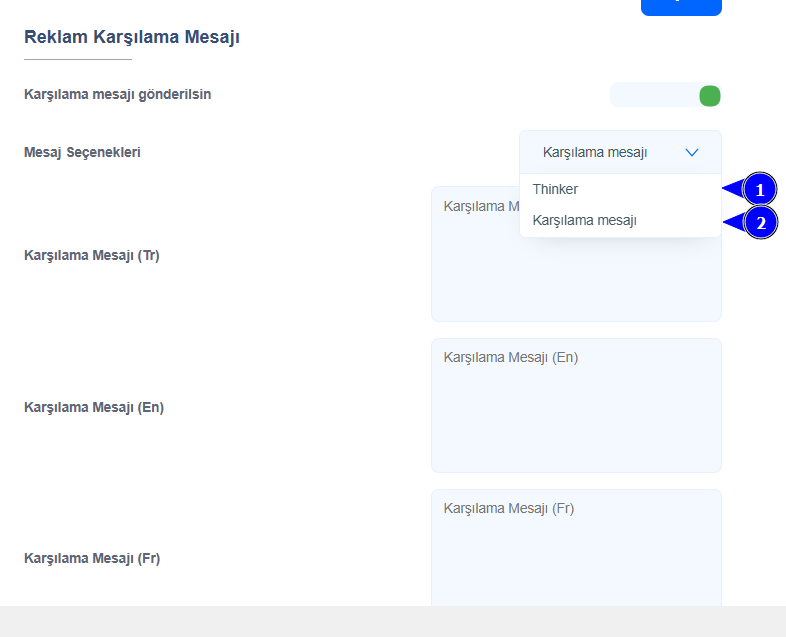Click the Karşılama mesajı gönderilsin label

(x=117, y=95)
